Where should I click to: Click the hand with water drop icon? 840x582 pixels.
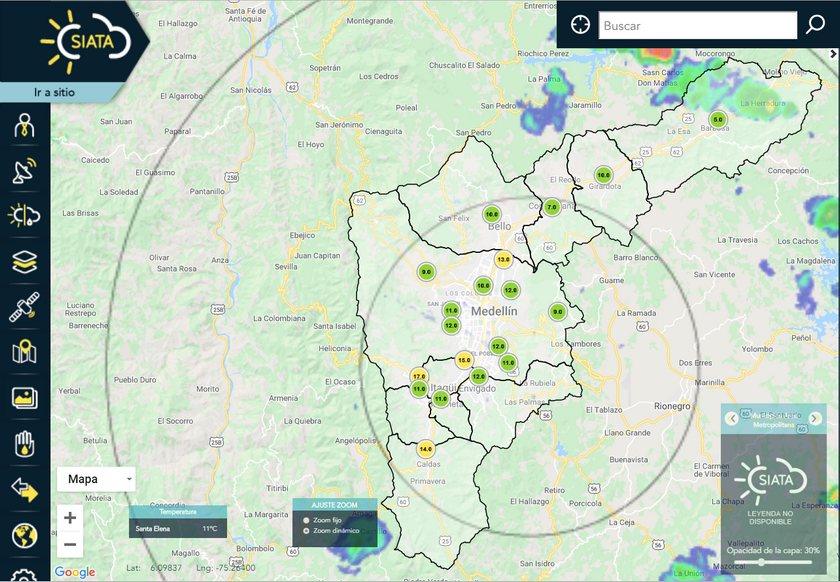click(24, 444)
